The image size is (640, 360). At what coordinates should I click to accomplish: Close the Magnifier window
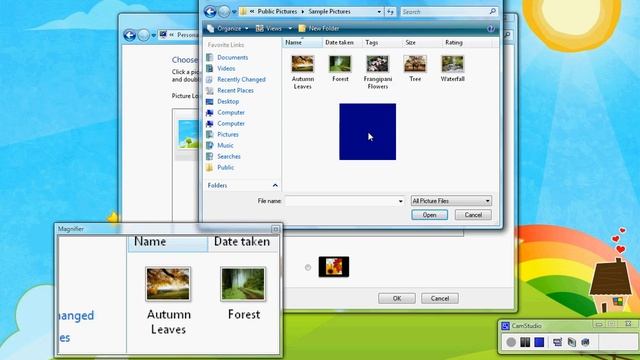pos(276,229)
